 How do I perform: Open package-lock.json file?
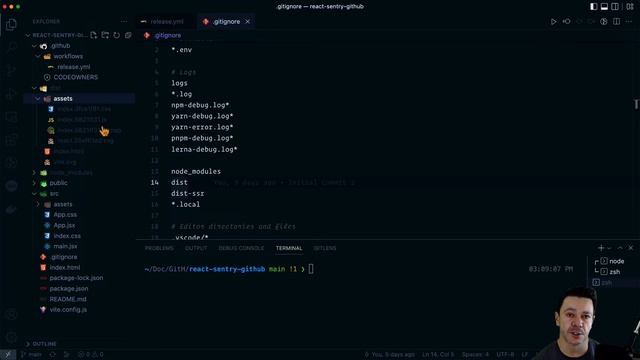pos(76,278)
